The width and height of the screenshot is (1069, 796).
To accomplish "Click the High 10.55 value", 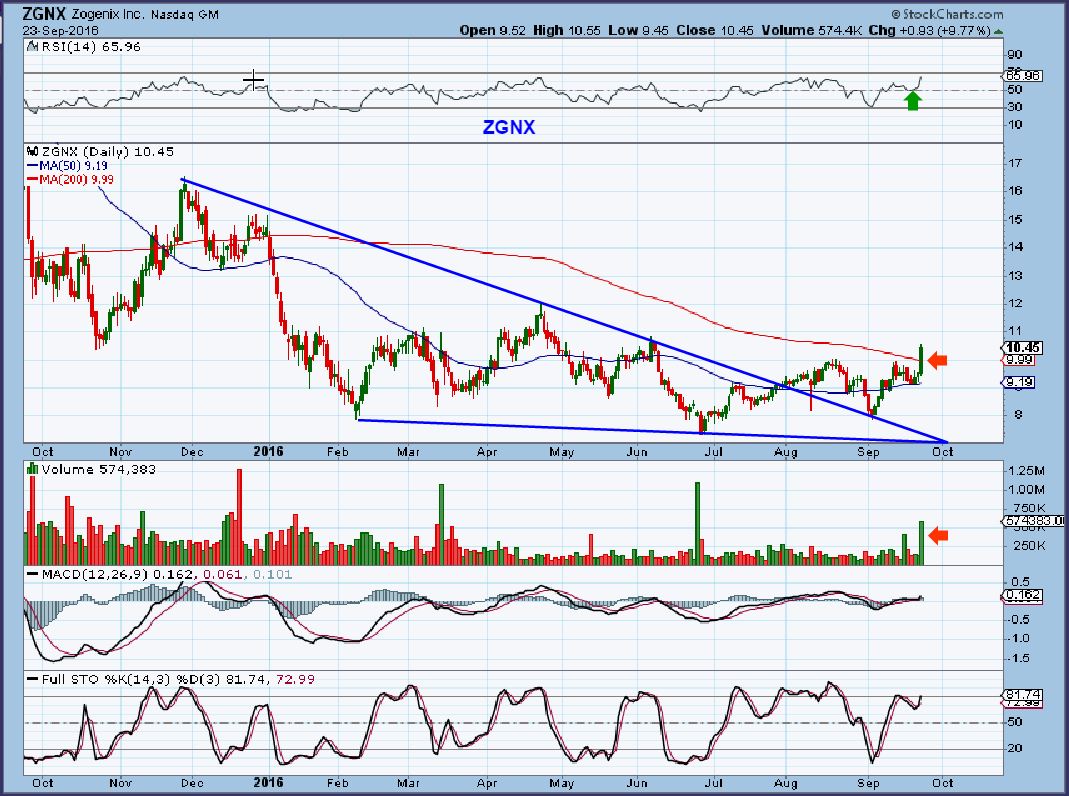I will [567, 30].
